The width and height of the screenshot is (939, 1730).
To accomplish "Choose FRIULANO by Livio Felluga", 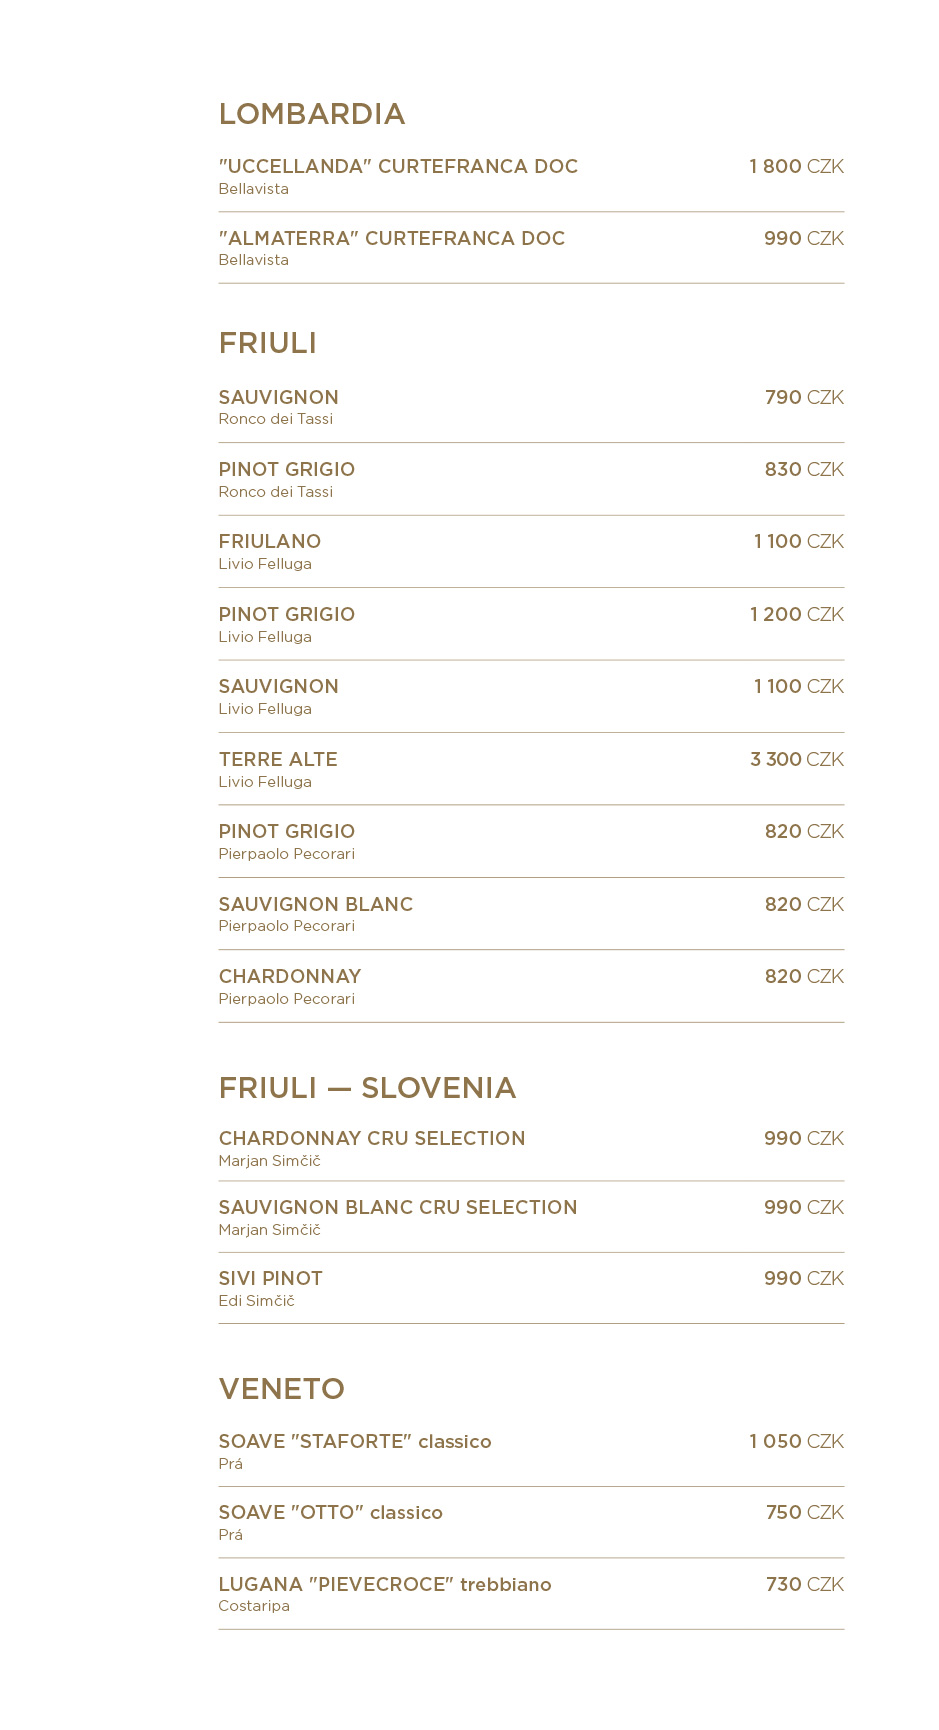I will click(x=531, y=552).
